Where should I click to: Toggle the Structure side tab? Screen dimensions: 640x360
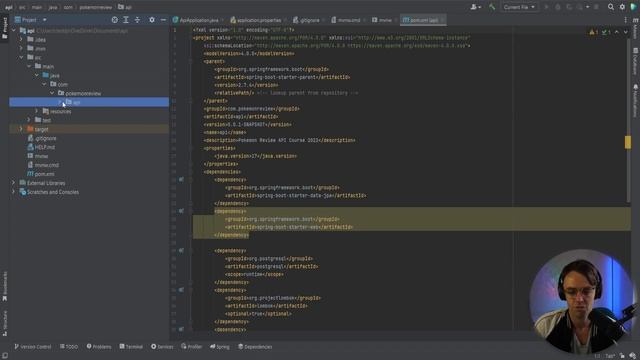(x=4, y=323)
